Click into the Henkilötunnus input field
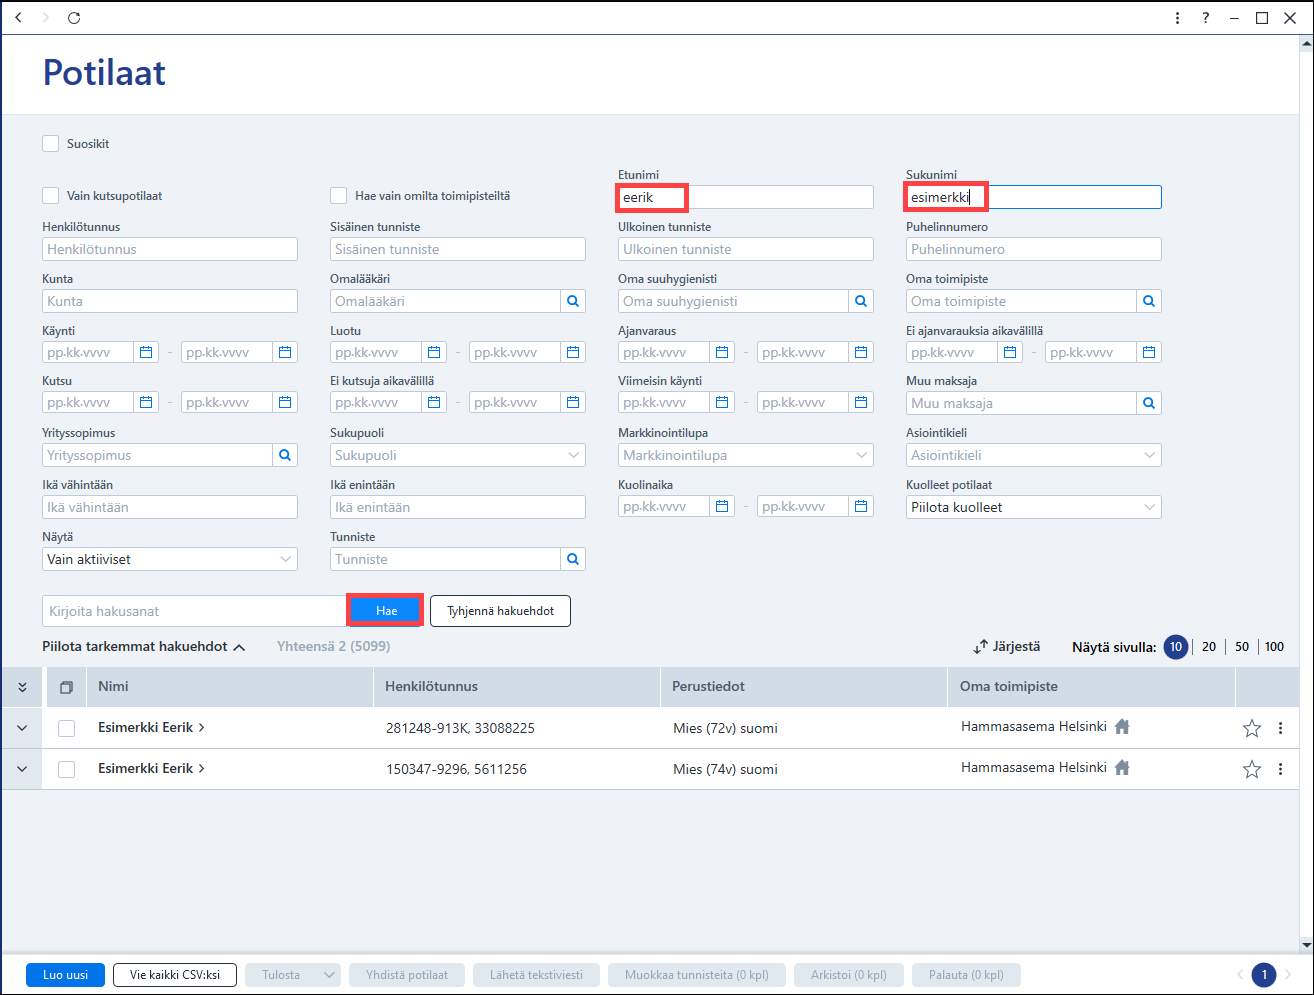Screen dimensions: 1314x995 tap(170, 249)
